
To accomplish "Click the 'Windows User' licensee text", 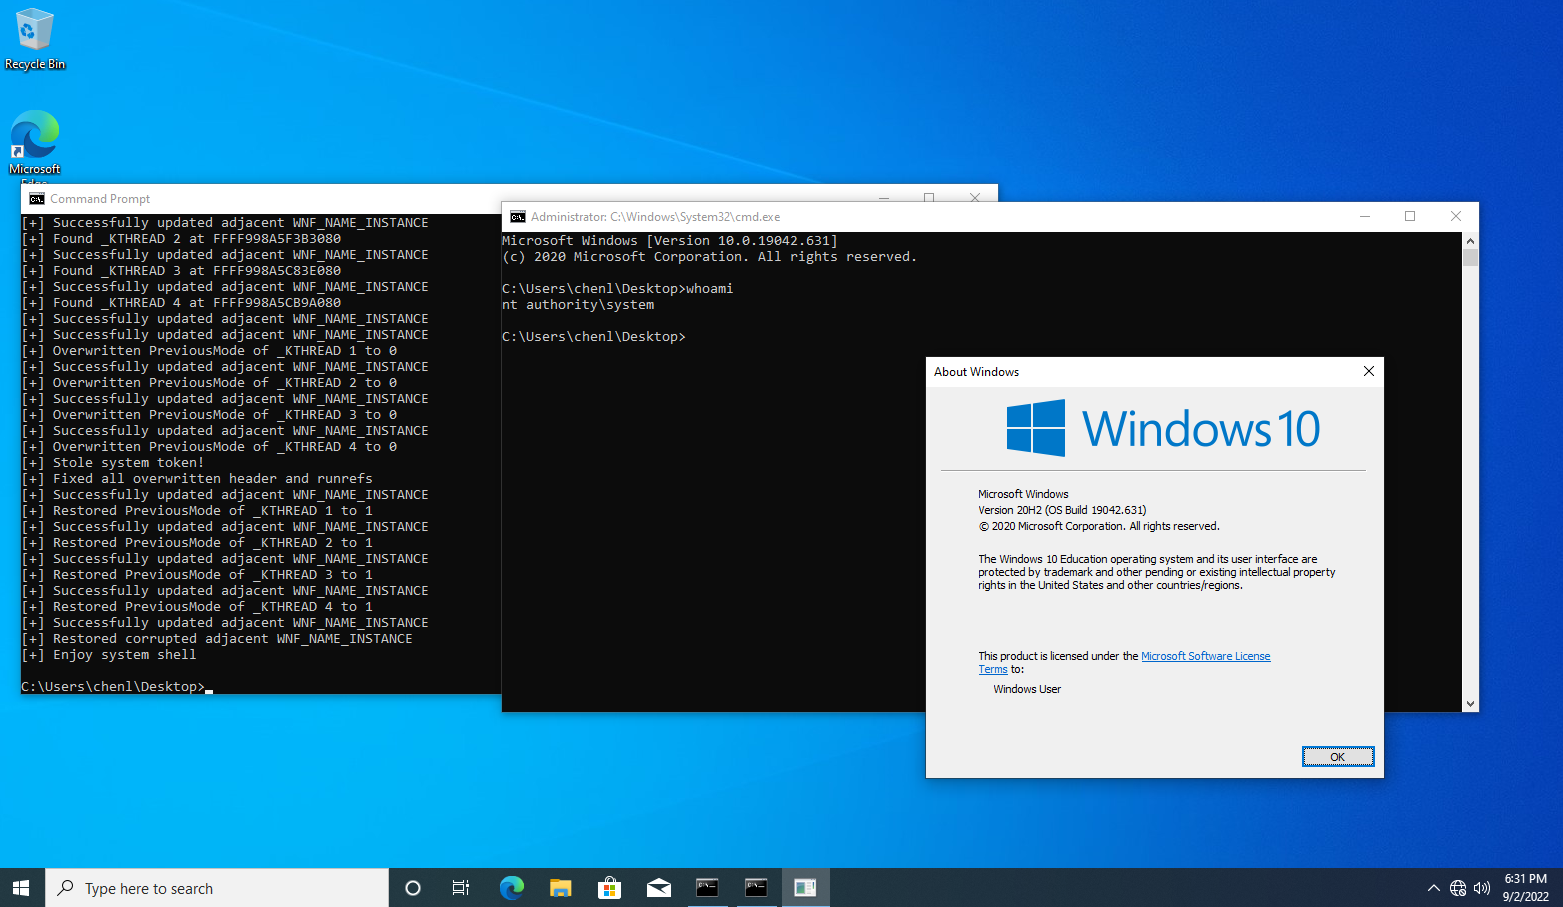I will 1027,689.
